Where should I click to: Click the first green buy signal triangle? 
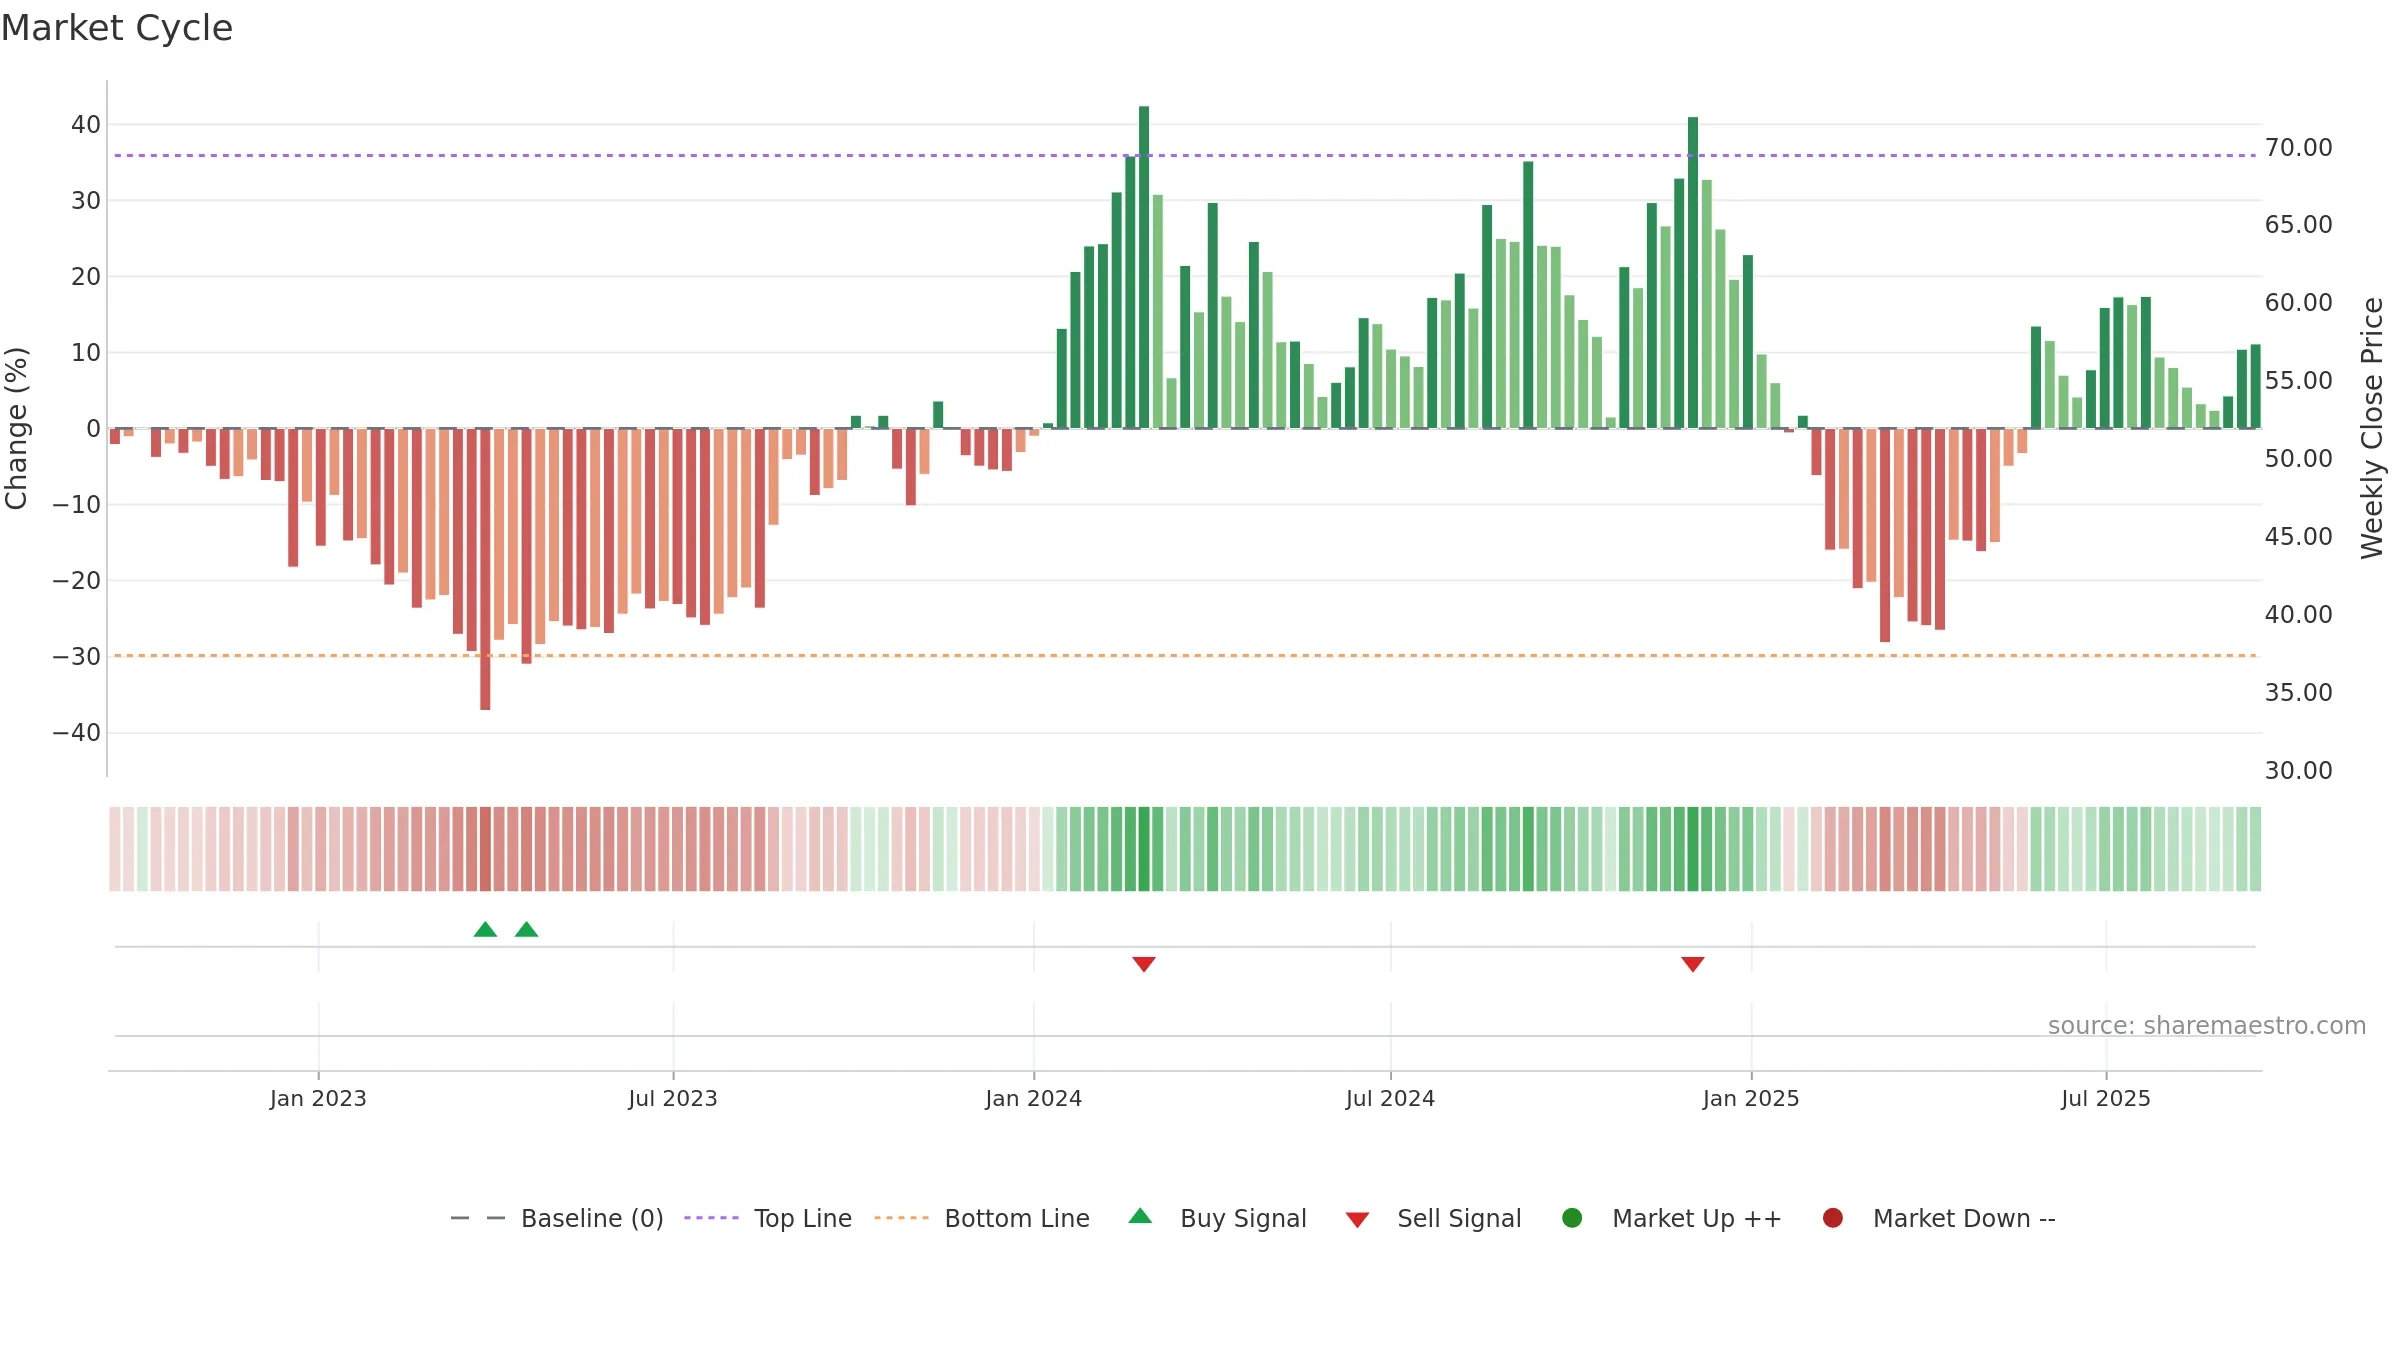(485, 929)
